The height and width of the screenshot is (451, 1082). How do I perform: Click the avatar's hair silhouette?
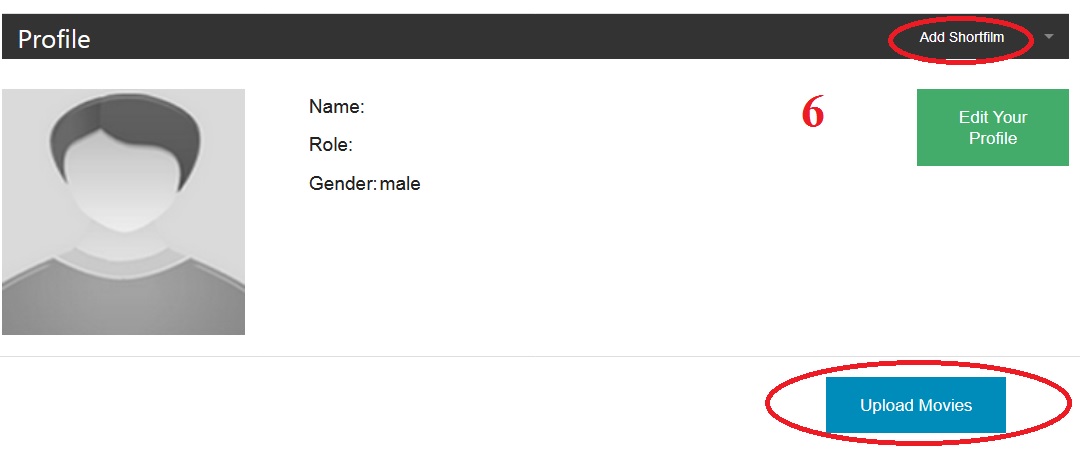pyautogui.click(x=122, y=125)
